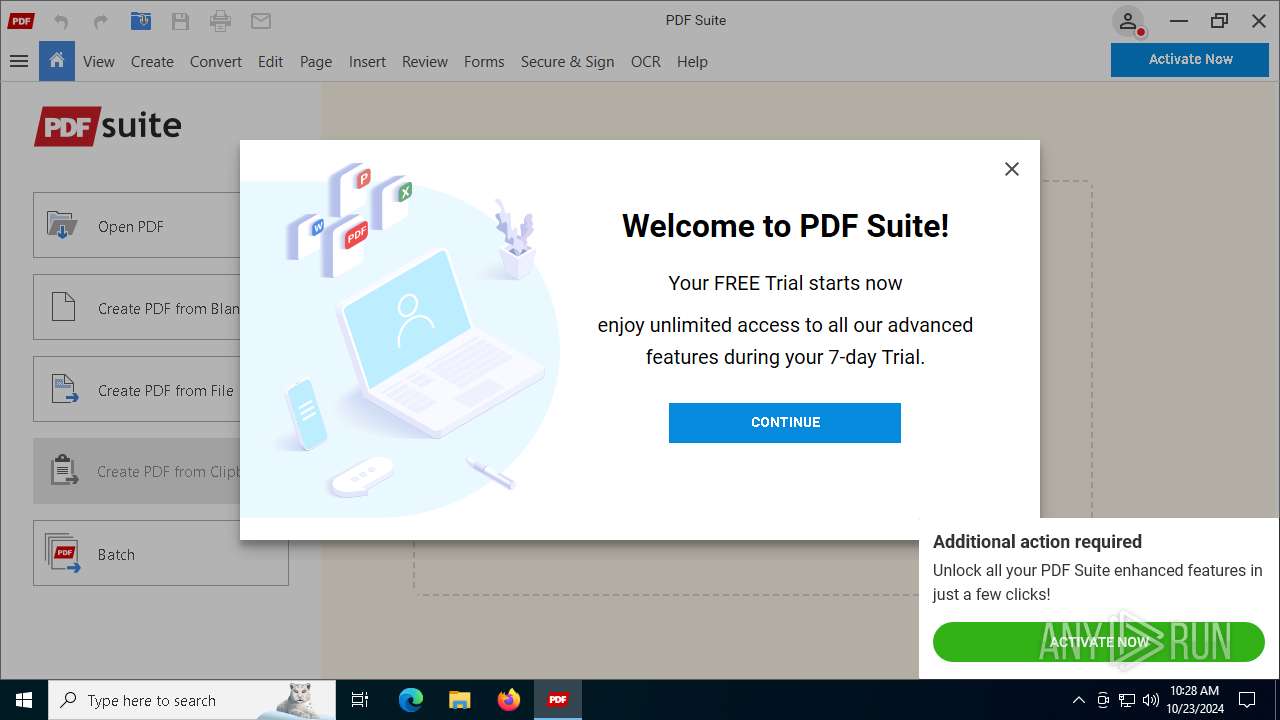Click the save disk icon
The width and height of the screenshot is (1280, 720).
coord(180,21)
